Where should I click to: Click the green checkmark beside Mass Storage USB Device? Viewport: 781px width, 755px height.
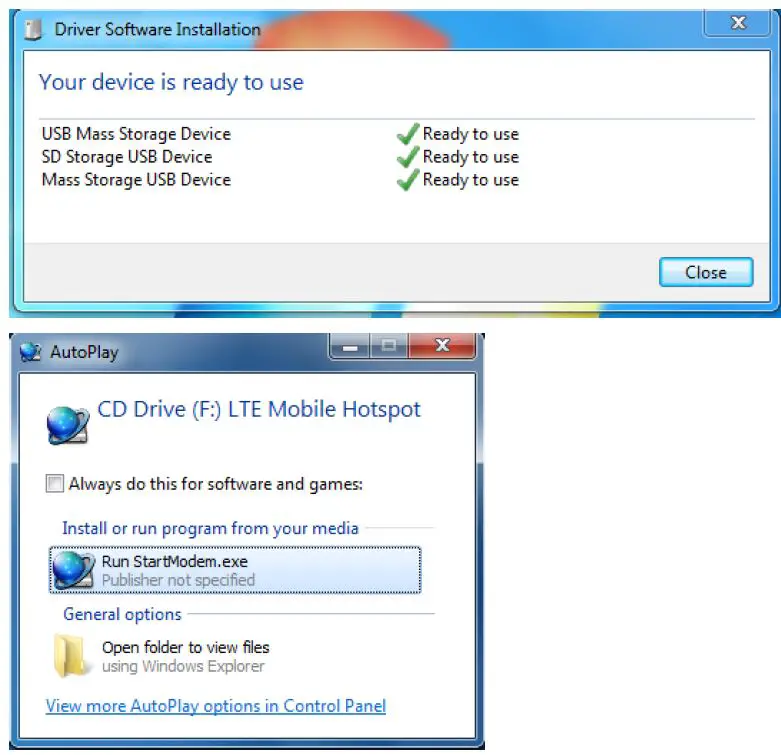coord(408,179)
